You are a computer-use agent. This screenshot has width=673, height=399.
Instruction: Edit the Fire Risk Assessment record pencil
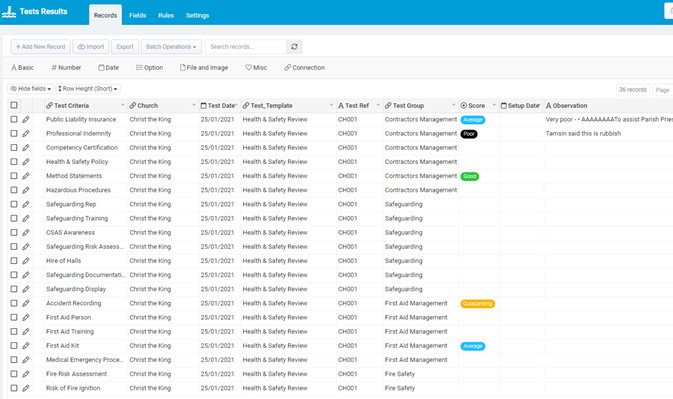pos(26,374)
